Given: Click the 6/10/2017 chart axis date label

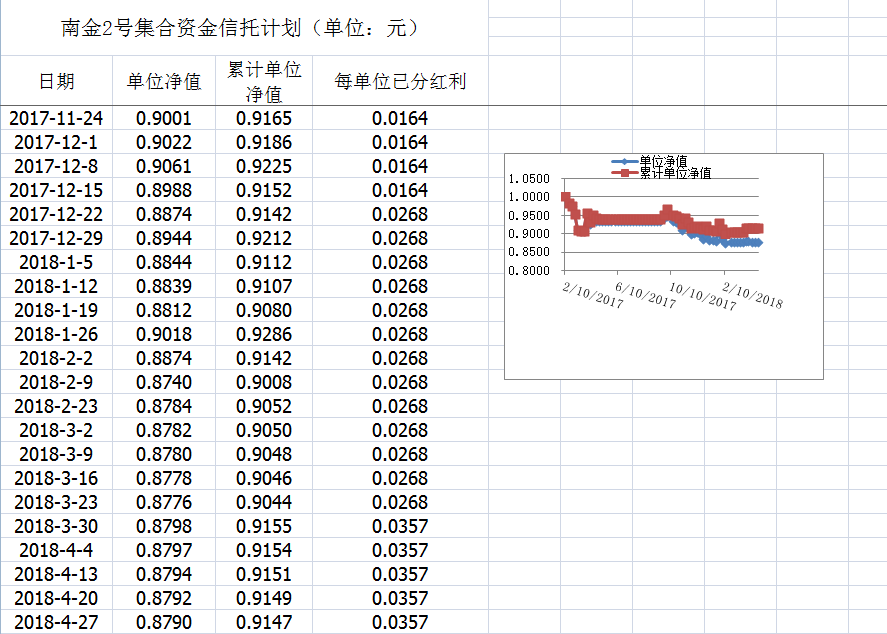Looking at the screenshot, I should point(643,295).
